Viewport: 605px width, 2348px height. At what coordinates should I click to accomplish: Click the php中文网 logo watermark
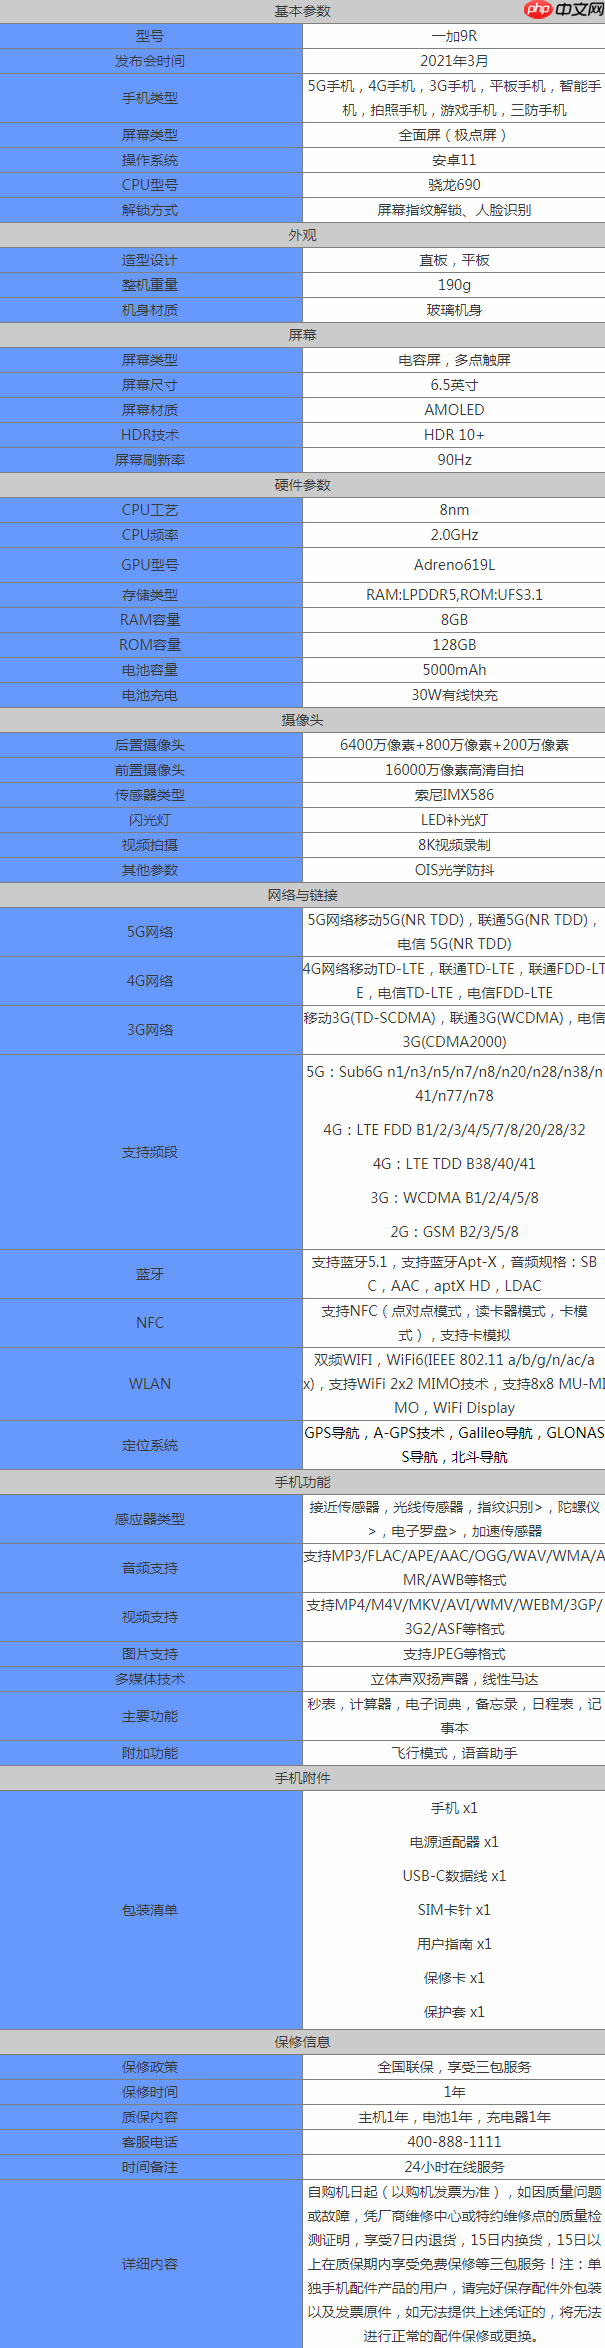point(563,10)
